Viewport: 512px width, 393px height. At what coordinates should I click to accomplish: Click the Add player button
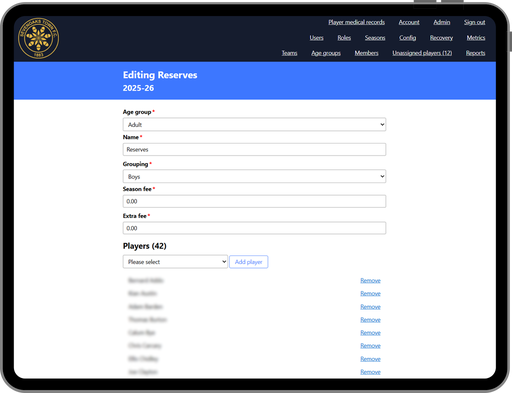[x=249, y=262]
